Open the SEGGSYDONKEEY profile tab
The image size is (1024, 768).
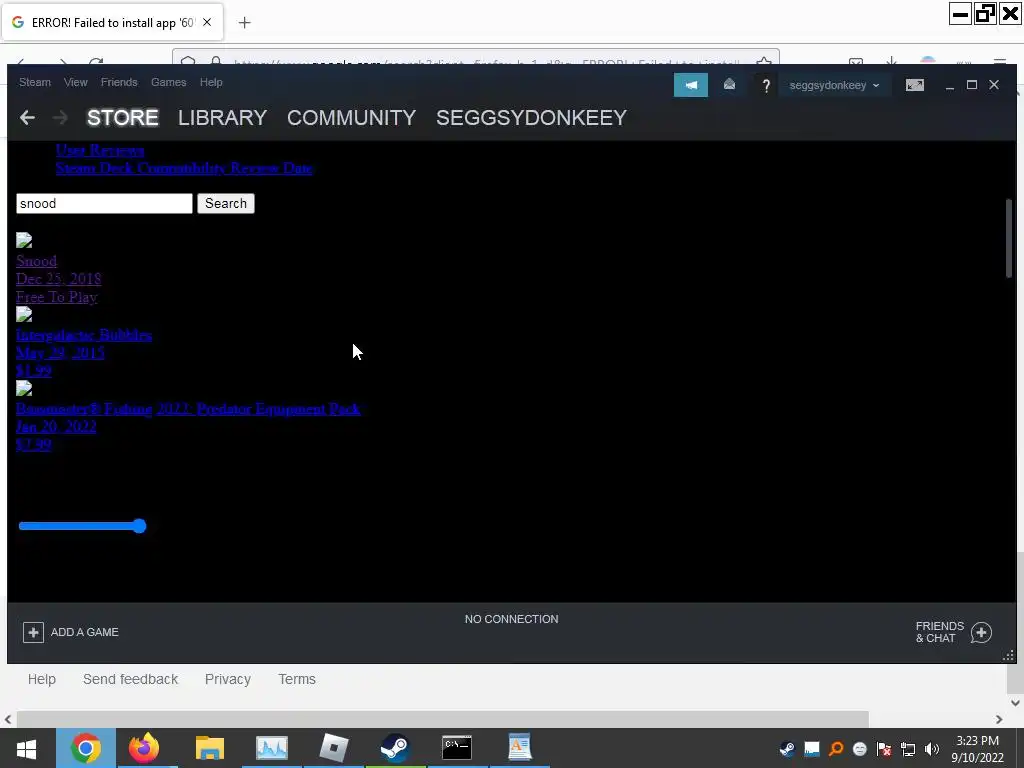(531, 118)
